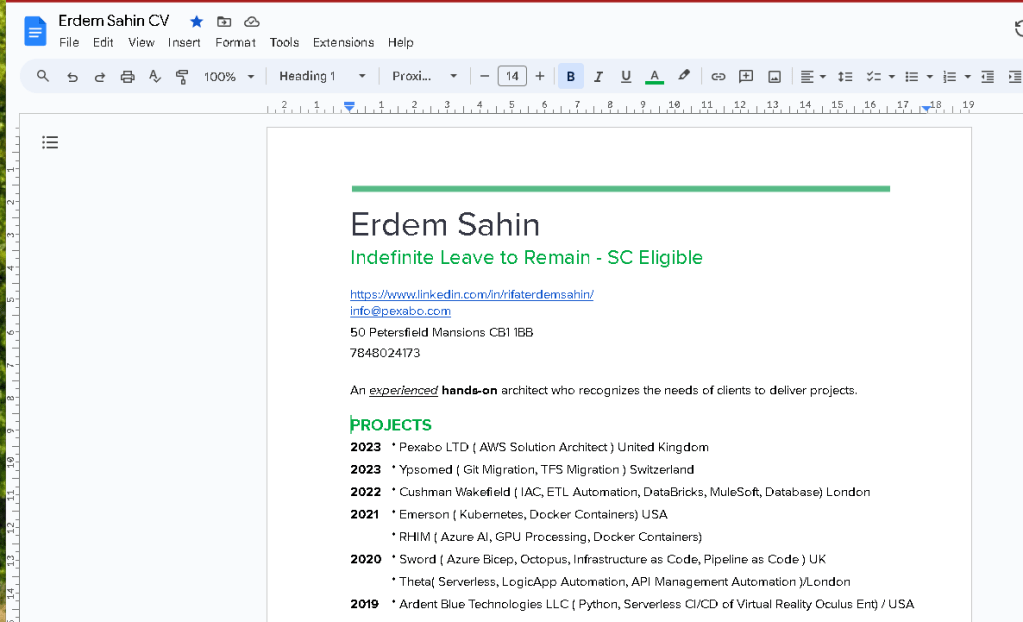
Task: Redo the last action
Action: pos(99,77)
